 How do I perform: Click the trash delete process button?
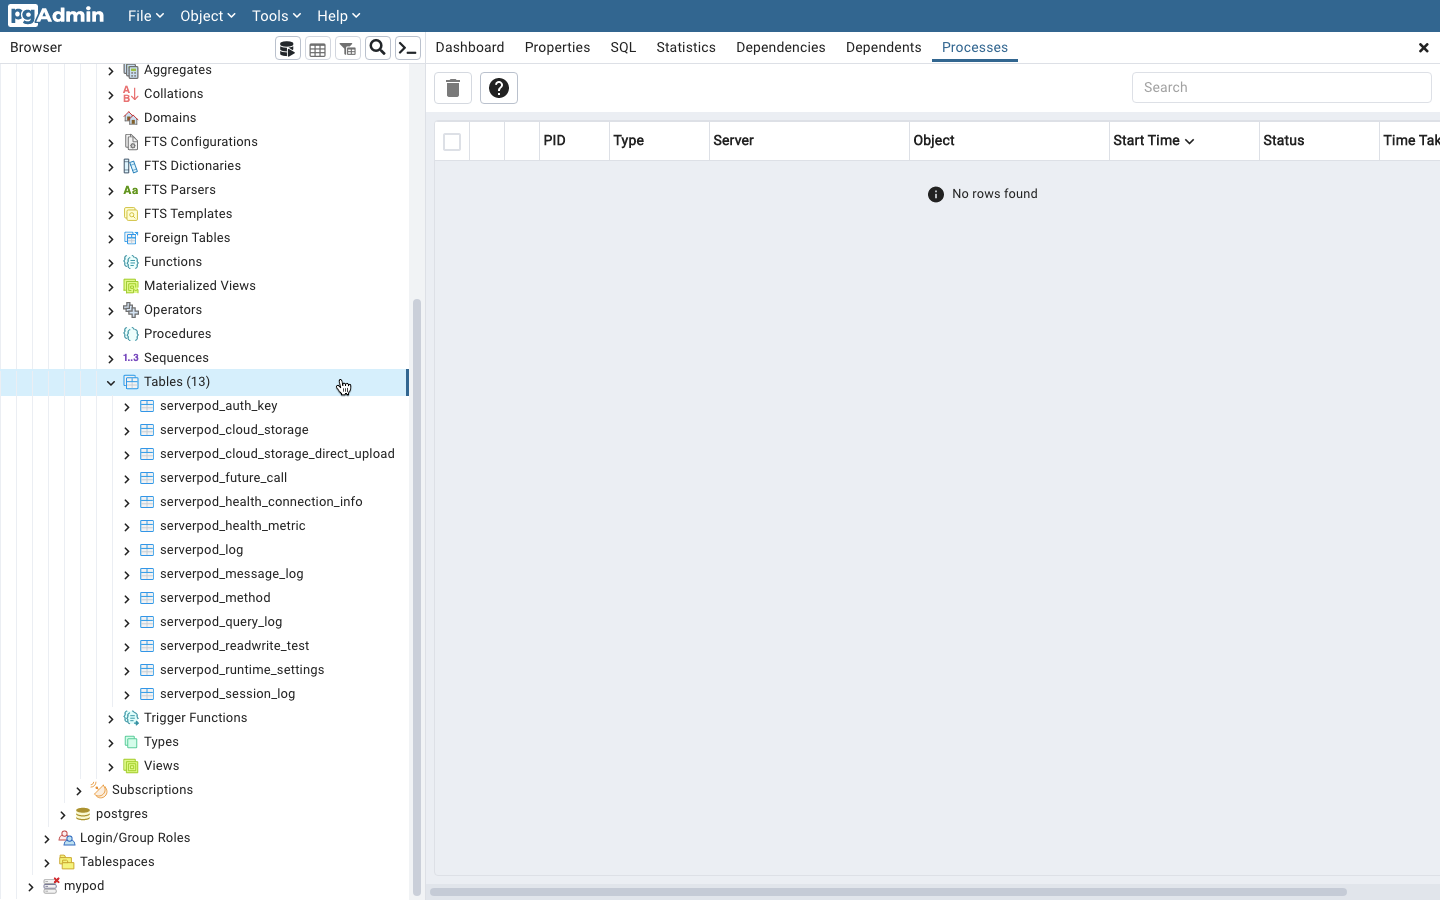pos(453,88)
